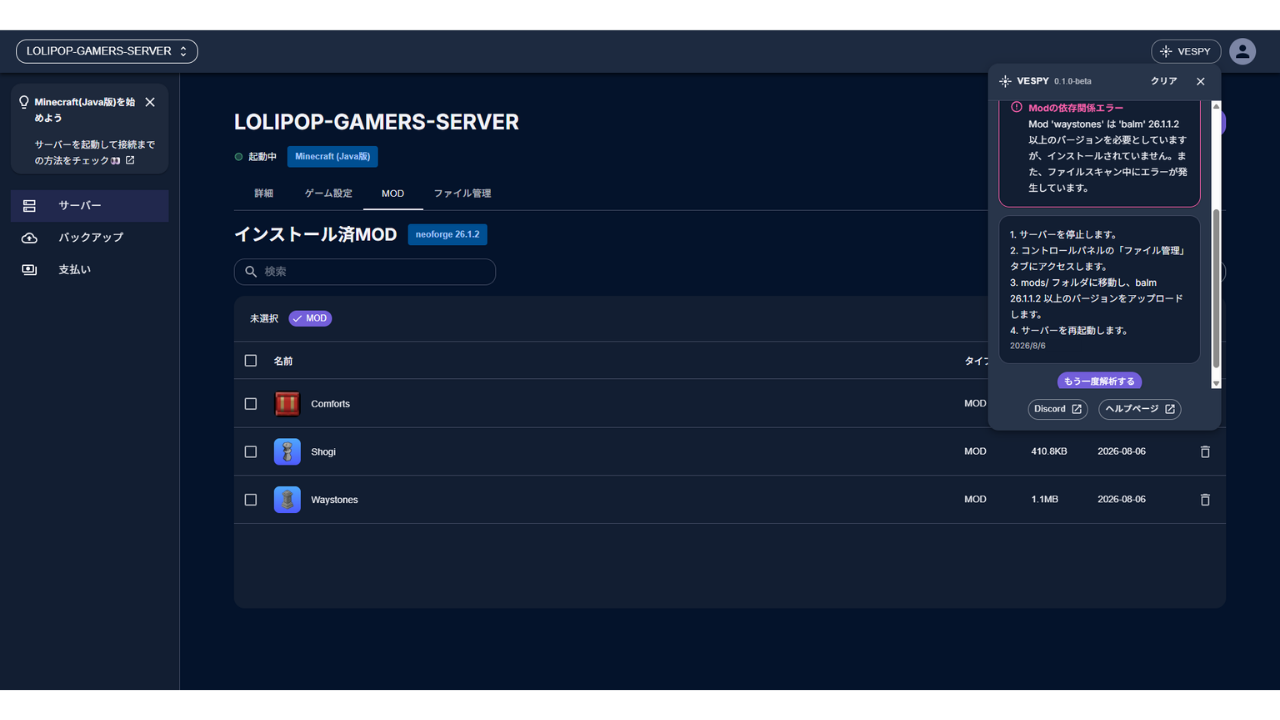Click the 未選択 selection label
1280x720 pixels.
coord(264,319)
